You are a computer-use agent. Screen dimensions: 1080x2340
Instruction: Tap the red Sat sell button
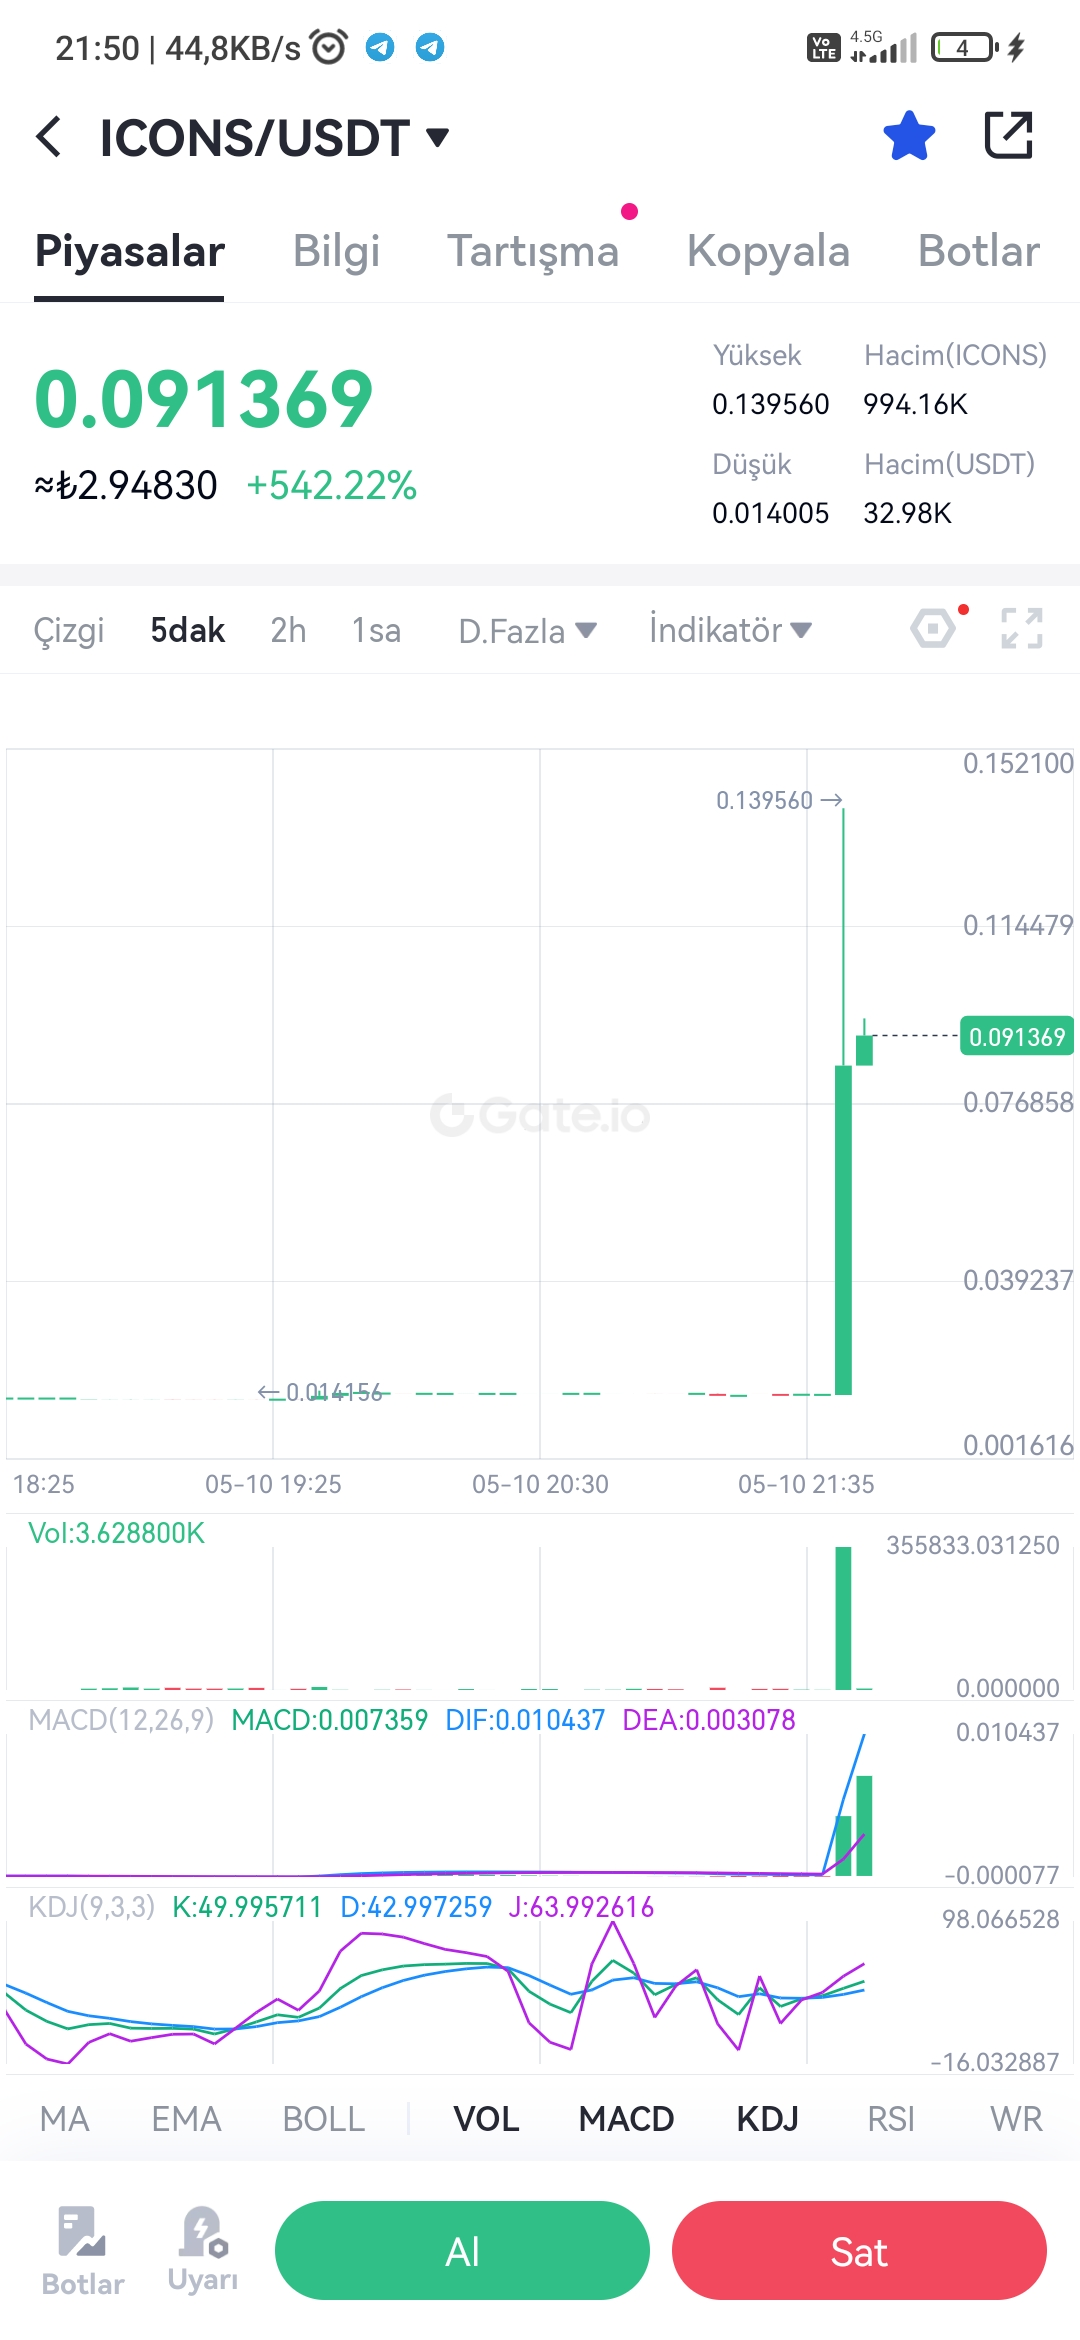pos(859,2250)
